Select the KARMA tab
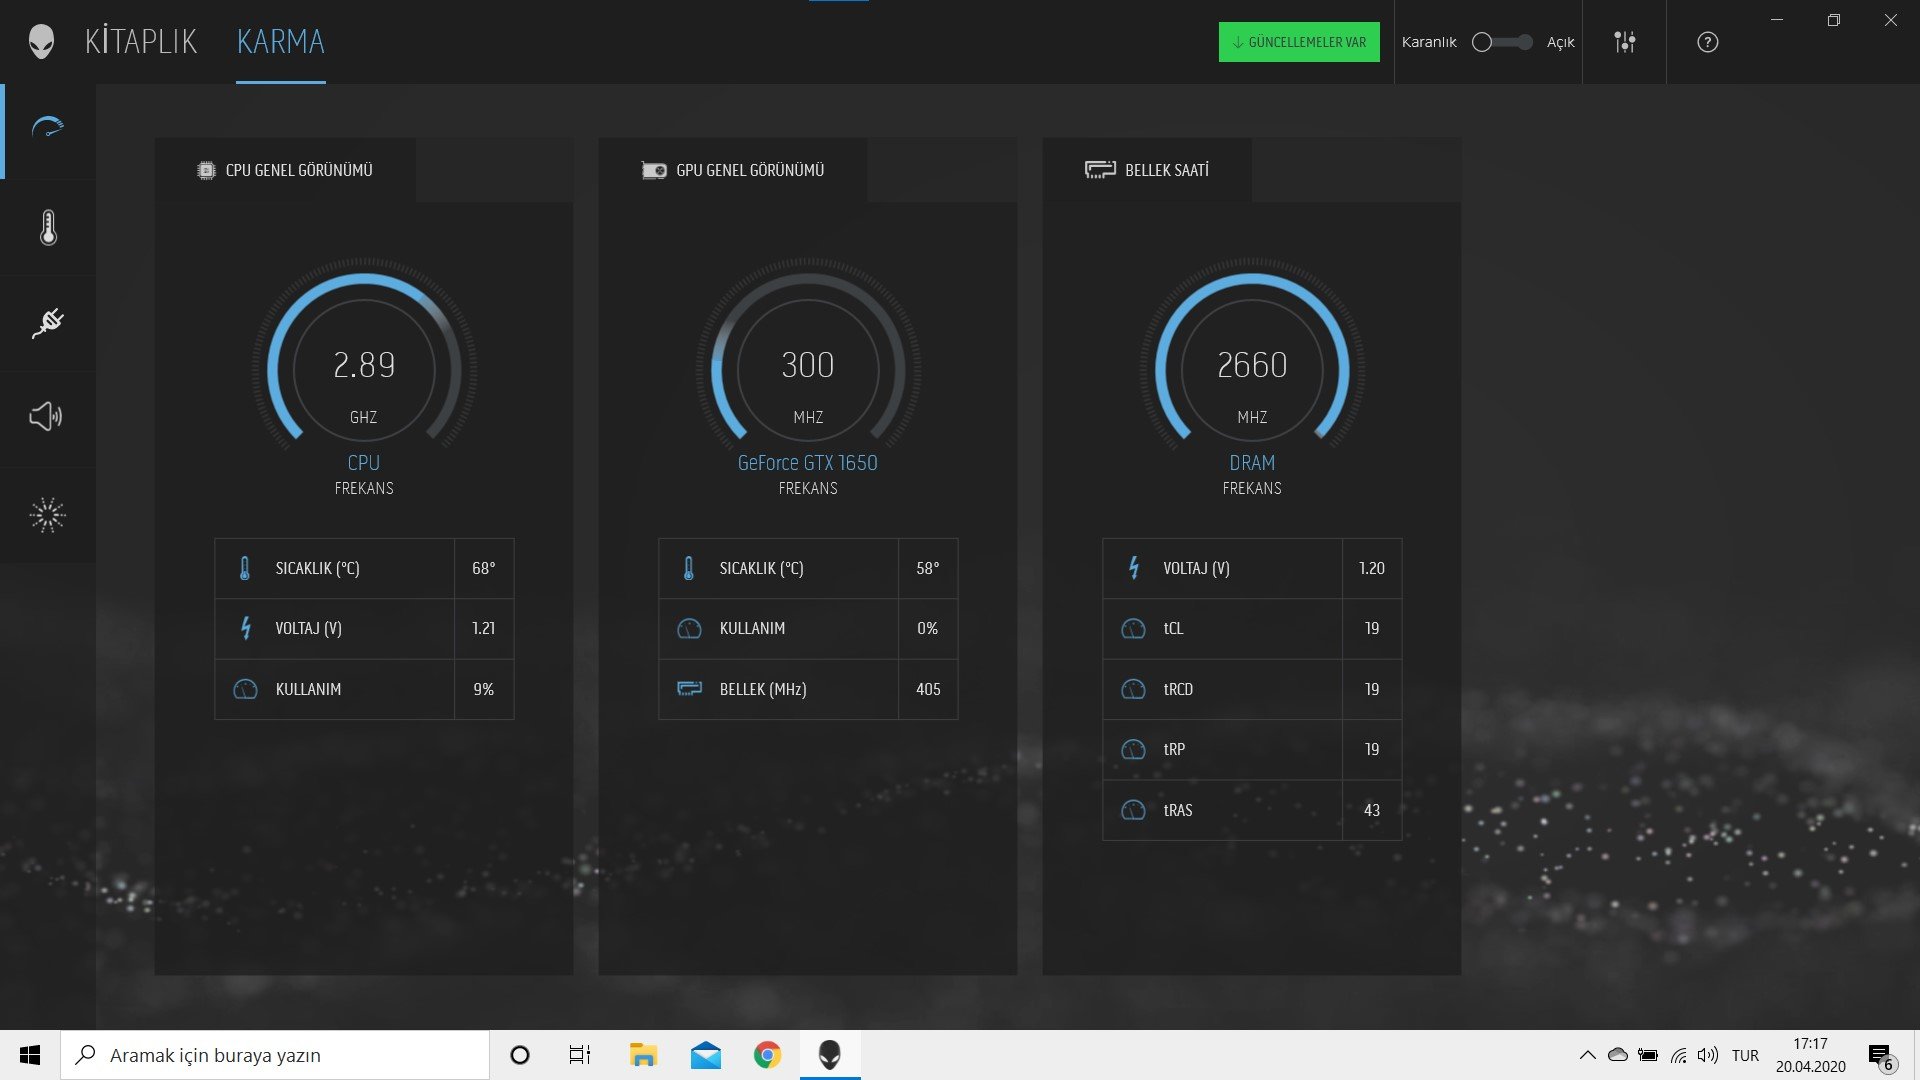The image size is (1920, 1080). point(281,42)
